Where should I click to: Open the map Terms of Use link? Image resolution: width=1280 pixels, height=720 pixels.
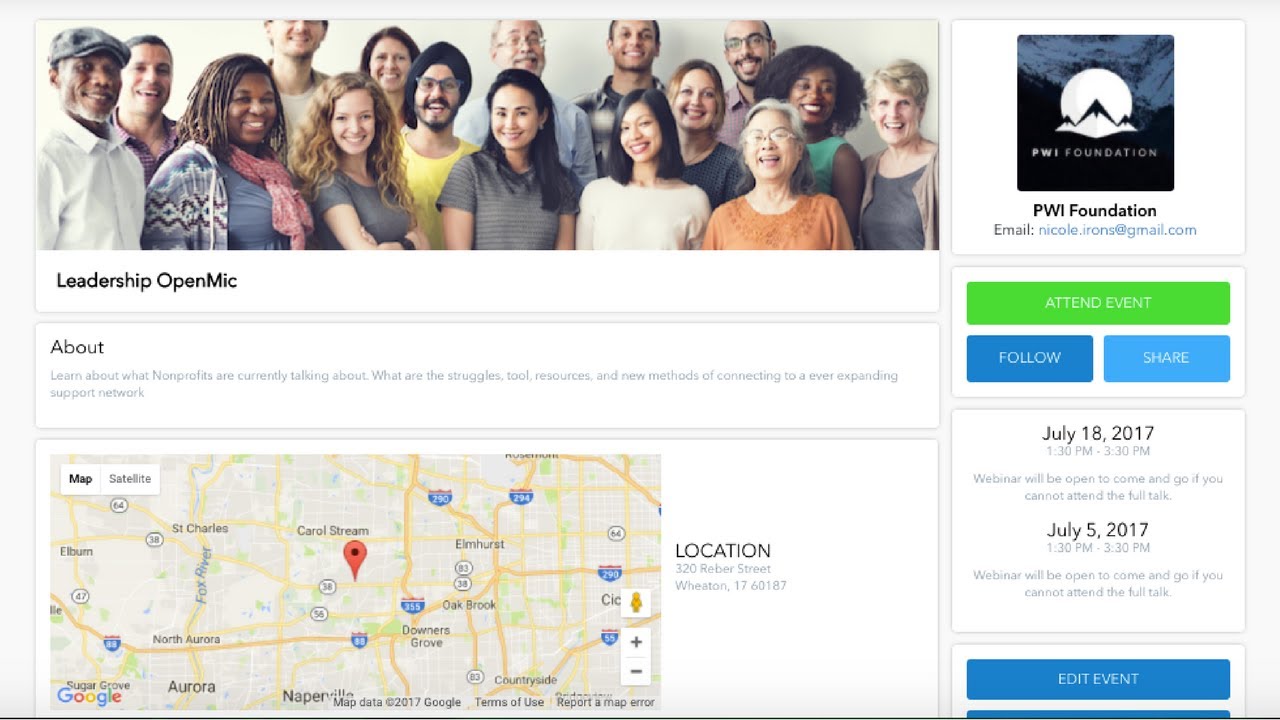click(x=509, y=702)
